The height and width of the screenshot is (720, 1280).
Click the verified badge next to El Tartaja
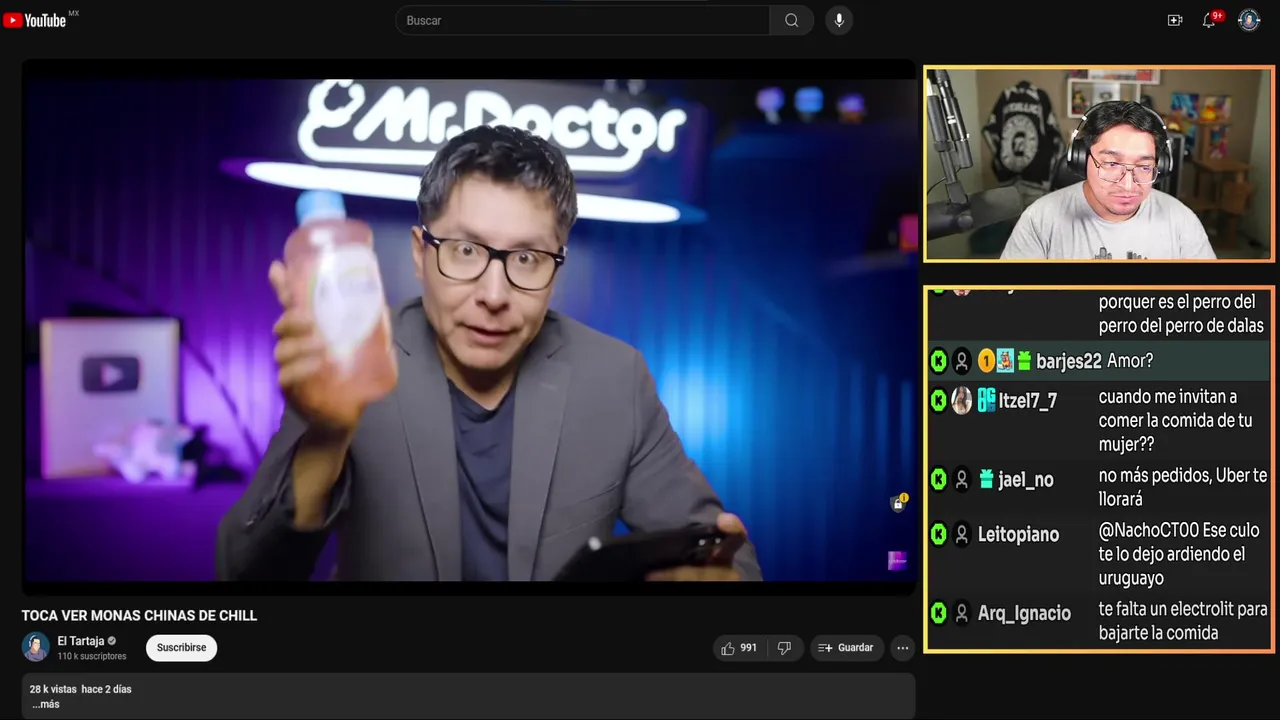pos(112,641)
